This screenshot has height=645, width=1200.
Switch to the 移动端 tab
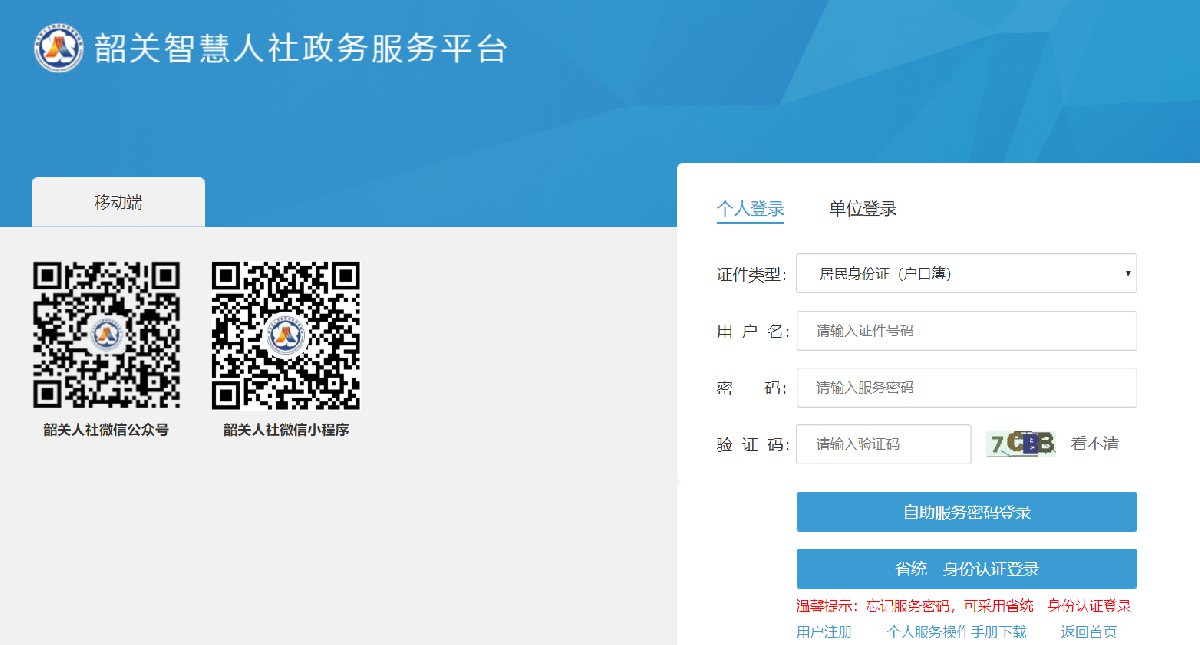click(x=118, y=203)
